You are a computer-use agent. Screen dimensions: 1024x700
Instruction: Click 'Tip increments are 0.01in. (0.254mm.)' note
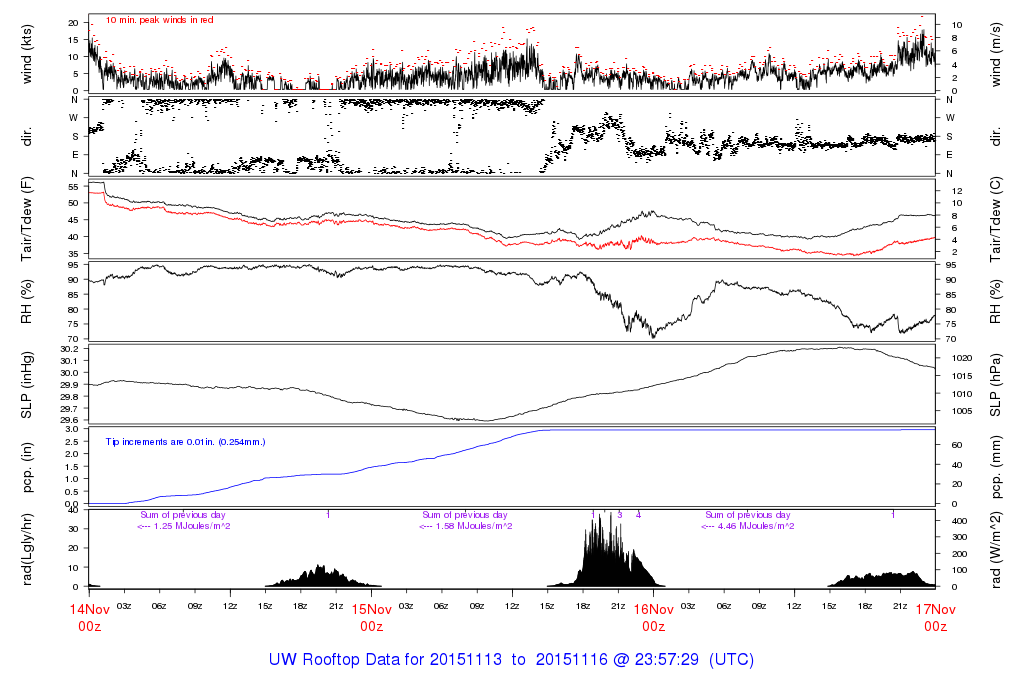pyautogui.click(x=185, y=442)
